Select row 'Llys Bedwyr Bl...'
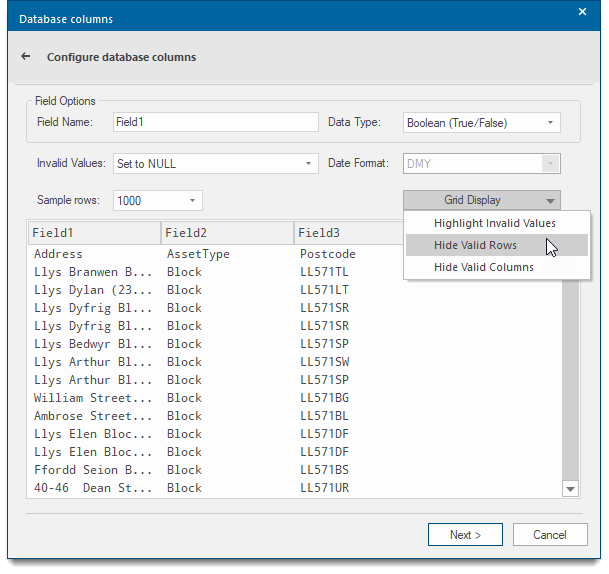The image size is (609, 574). (x=92, y=344)
